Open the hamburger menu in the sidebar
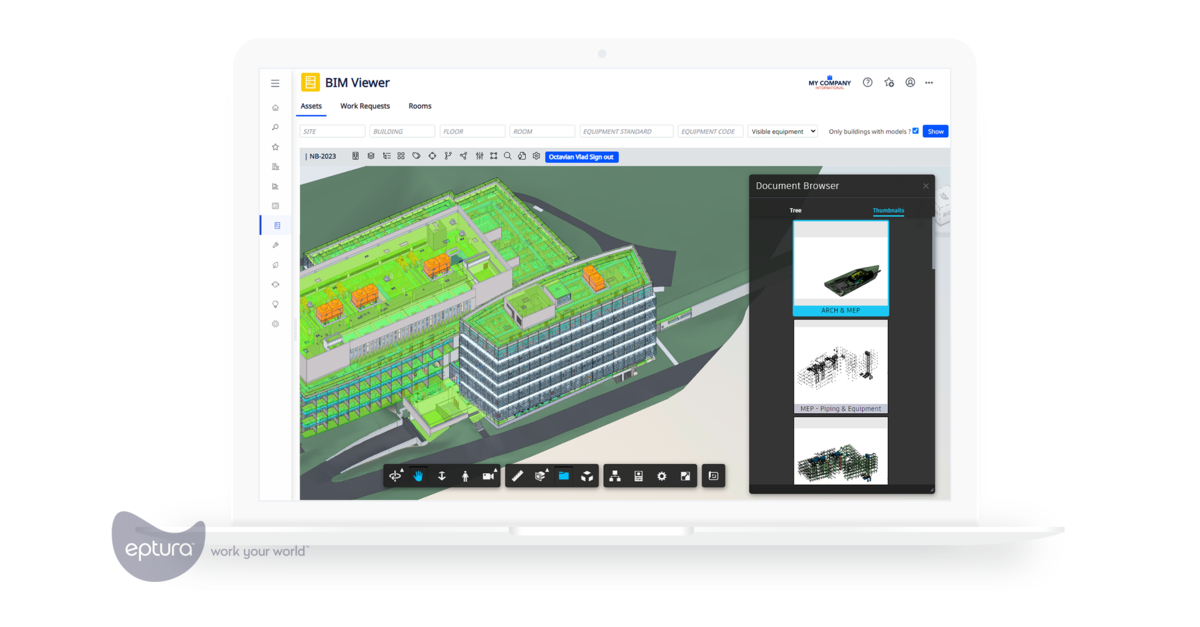This screenshot has height=627, width=1200. pos(275,83)
